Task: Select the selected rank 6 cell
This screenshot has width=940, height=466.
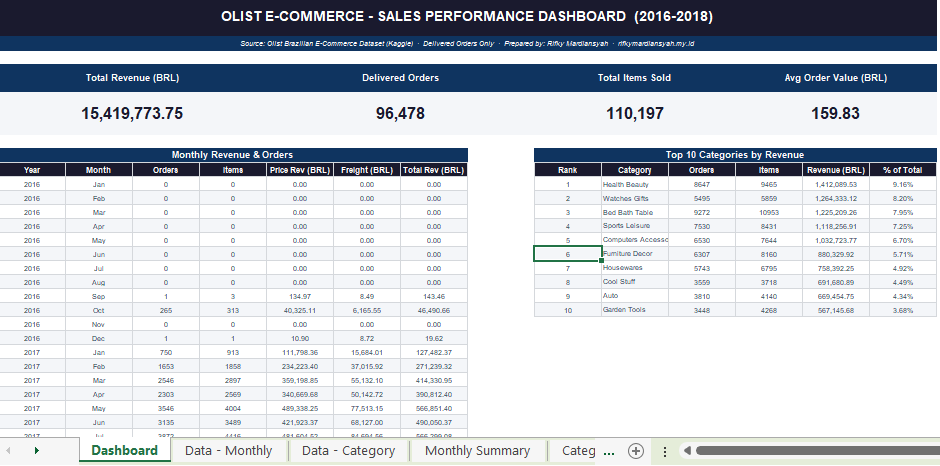Action: pyautogui.click(x=567, y=254)
